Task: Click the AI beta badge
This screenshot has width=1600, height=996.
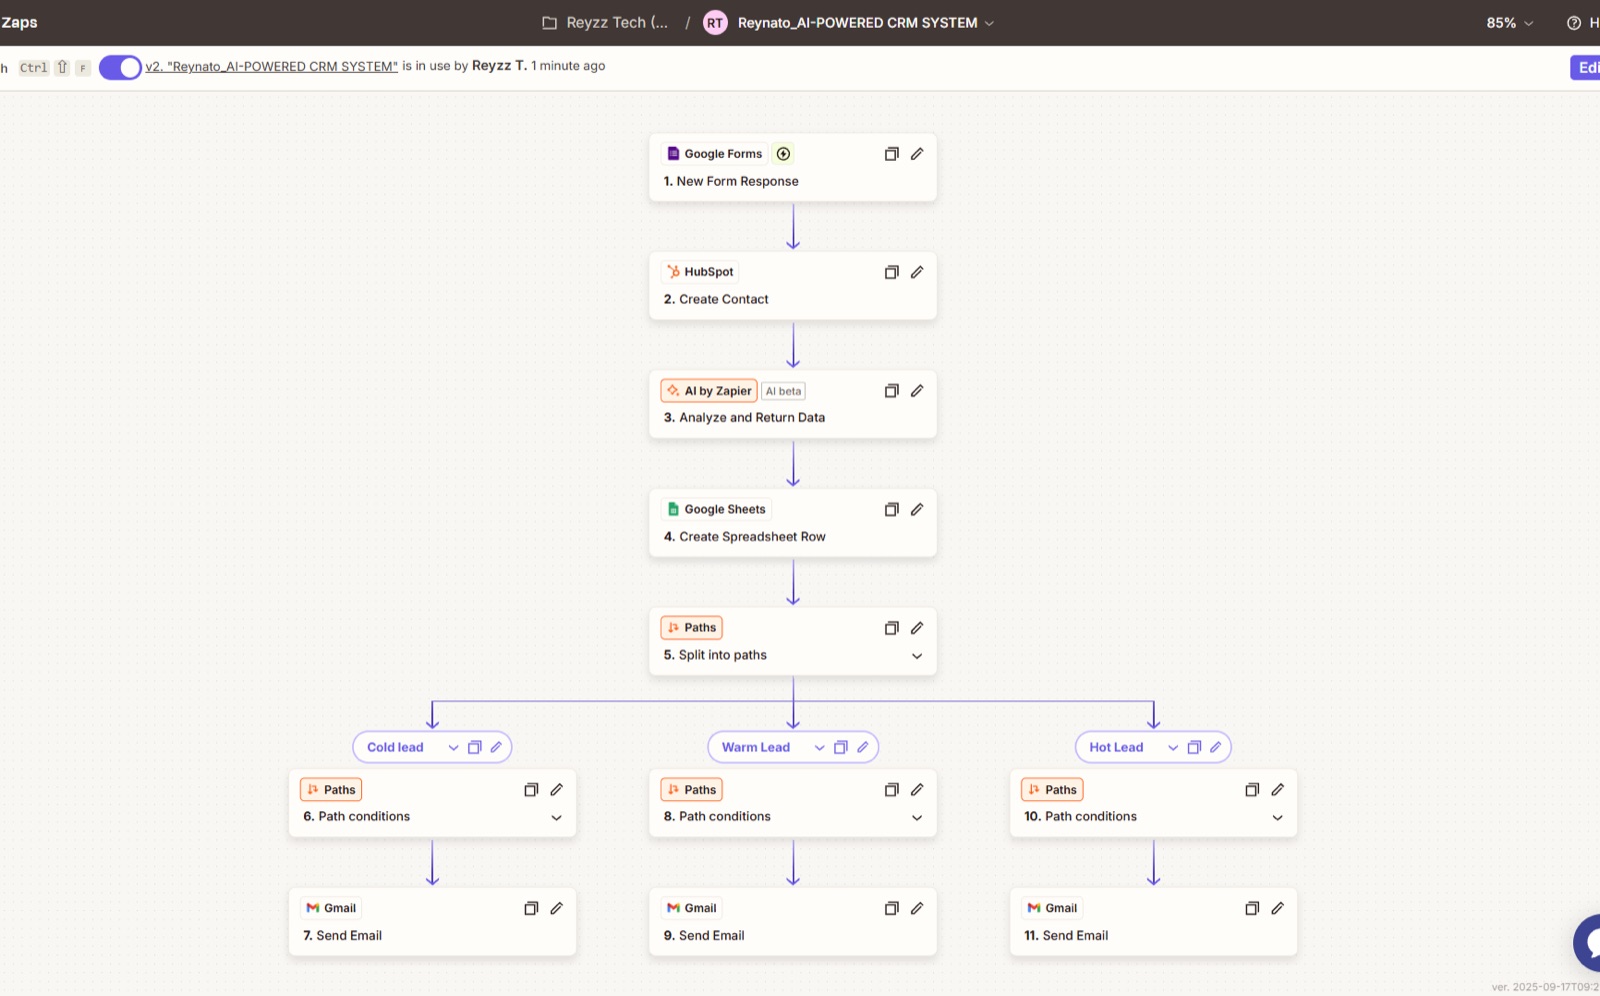Action: [783, 391]
